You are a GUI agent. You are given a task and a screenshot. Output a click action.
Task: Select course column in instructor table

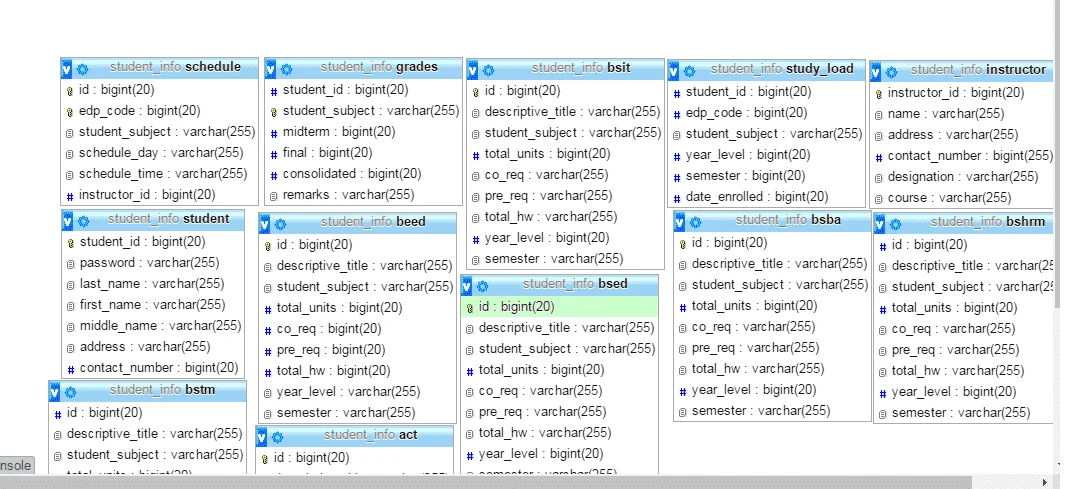point(962,198)
